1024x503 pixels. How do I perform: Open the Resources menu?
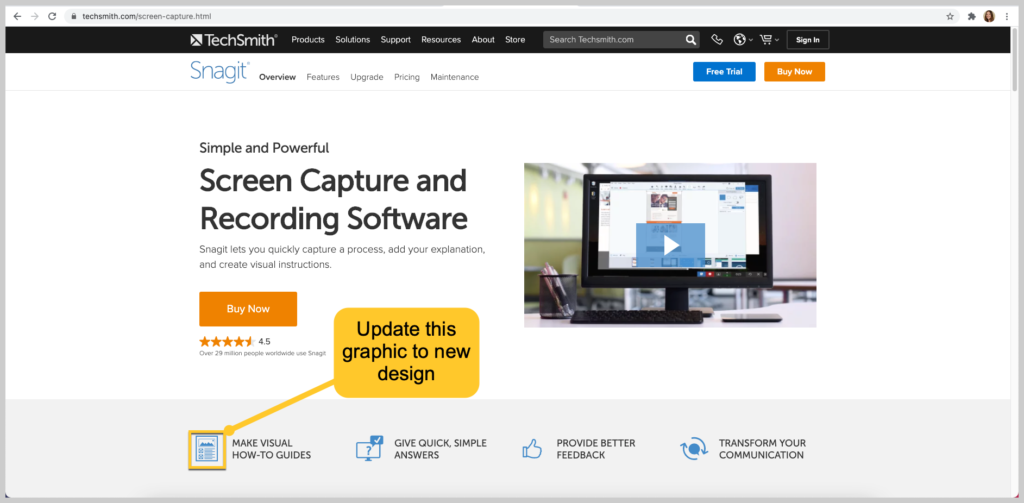[x=441, y=40]
